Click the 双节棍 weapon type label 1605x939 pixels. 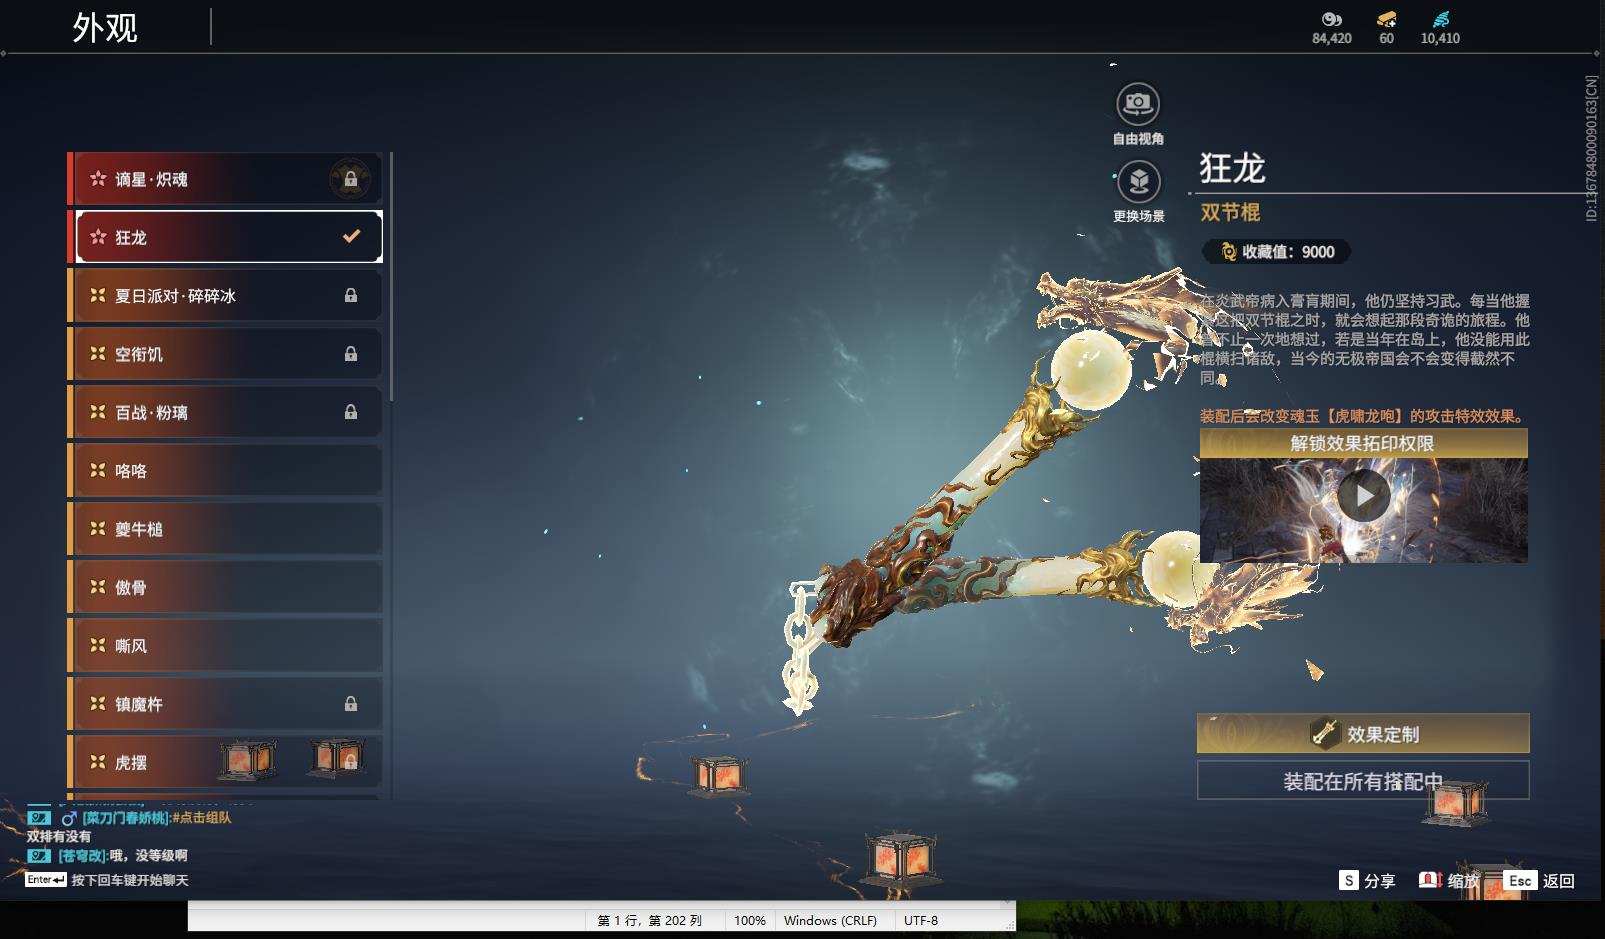click(x=1230, y=212)
